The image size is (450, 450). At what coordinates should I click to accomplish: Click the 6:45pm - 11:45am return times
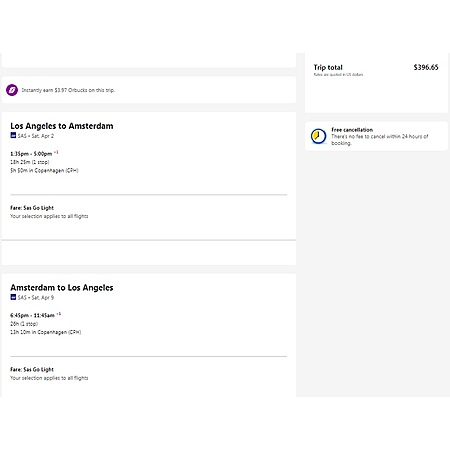click(32, 315)
